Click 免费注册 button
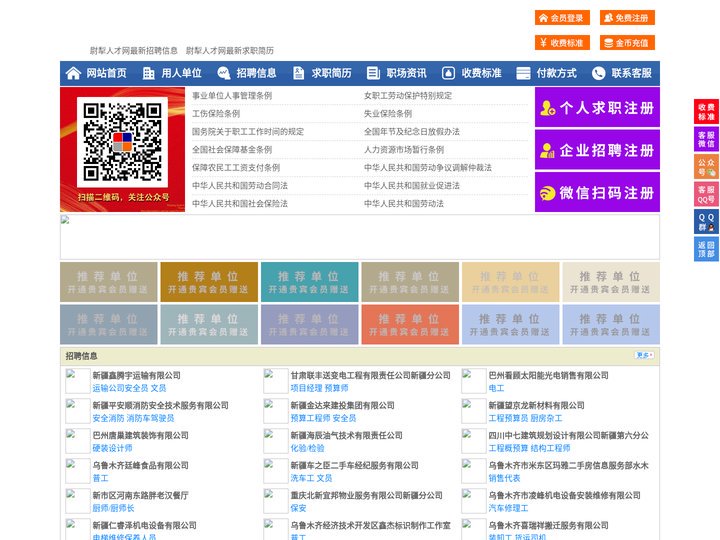The height and width of the screenshot is (540, 720). [627, 18]
